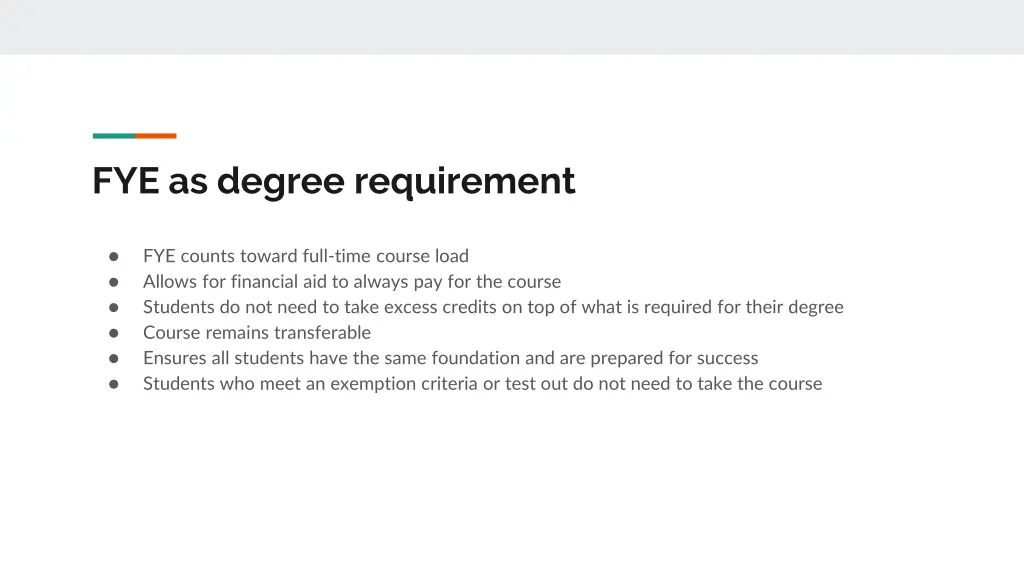Screen dimensions: 1024x576
Task: Click the bullet dot beside excess credits line
Action: coord(114,307)
